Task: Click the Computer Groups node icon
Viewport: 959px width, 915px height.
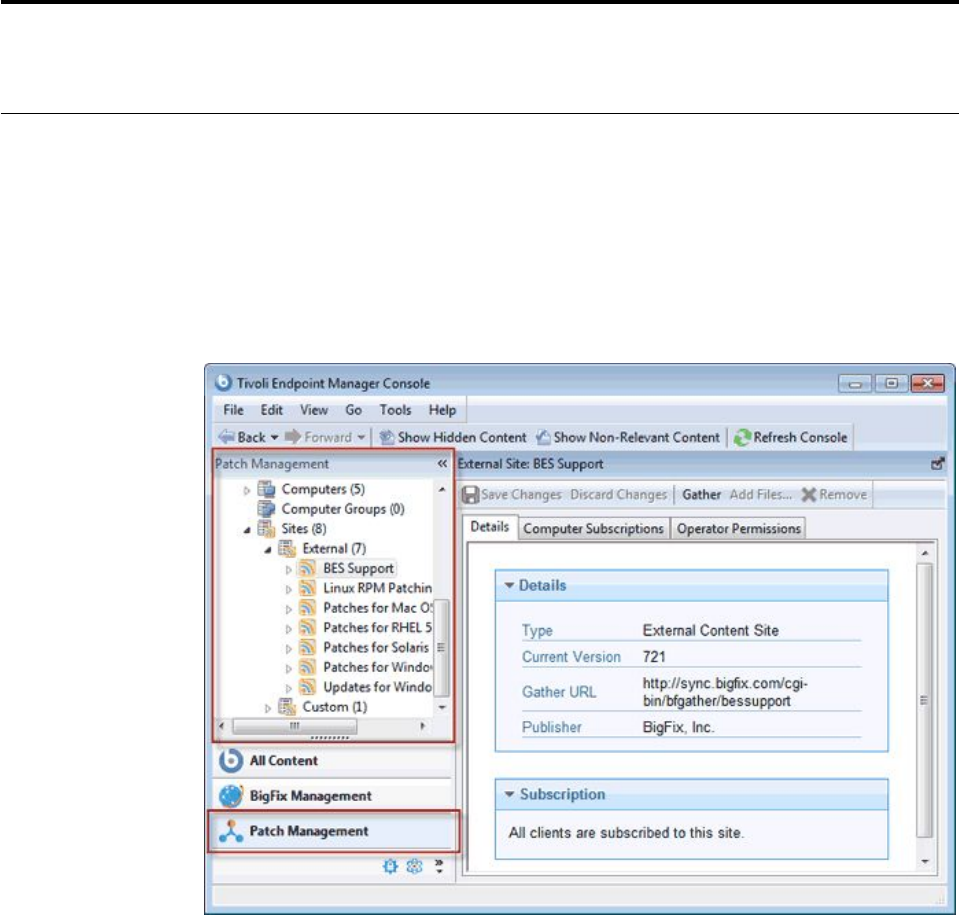Action: [x=266, y=509]
